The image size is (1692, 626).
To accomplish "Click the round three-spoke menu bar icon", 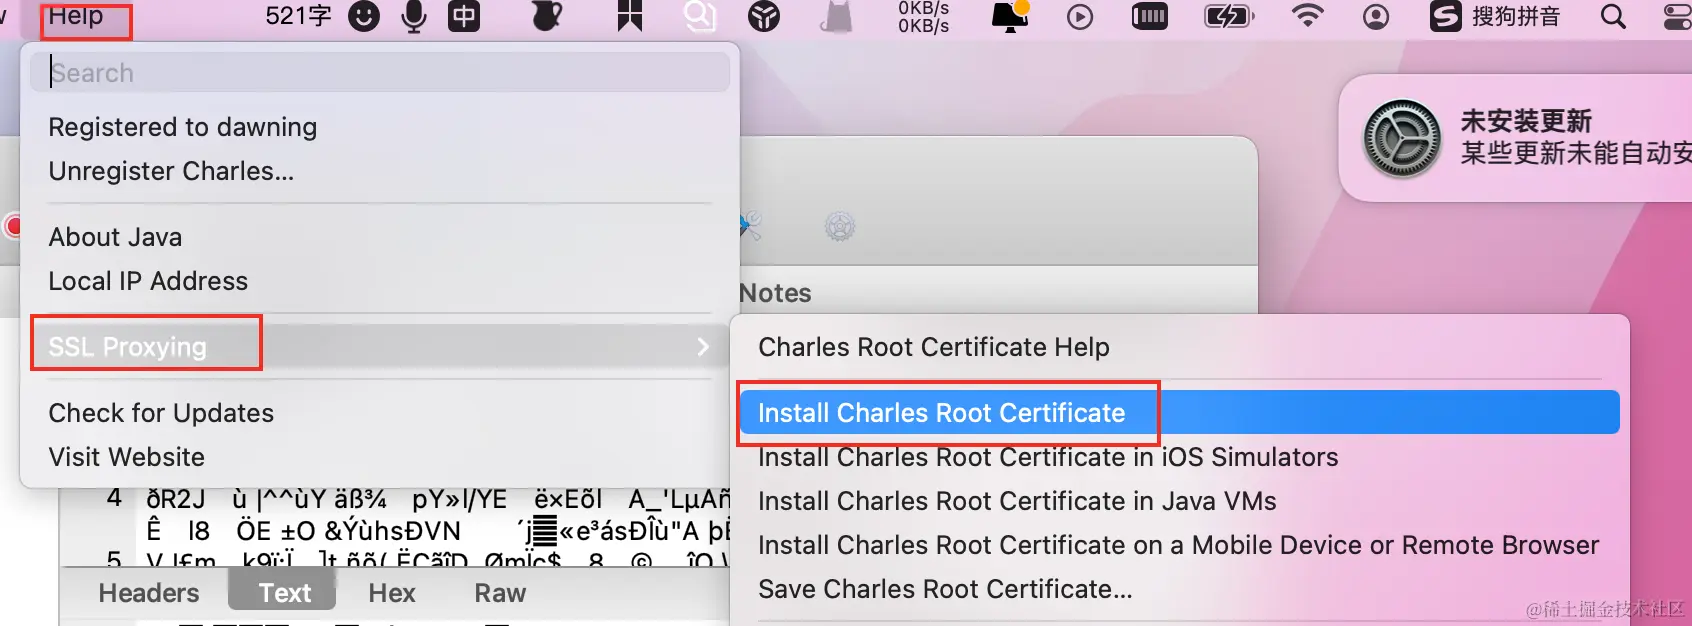I will (x=764, y=16).
